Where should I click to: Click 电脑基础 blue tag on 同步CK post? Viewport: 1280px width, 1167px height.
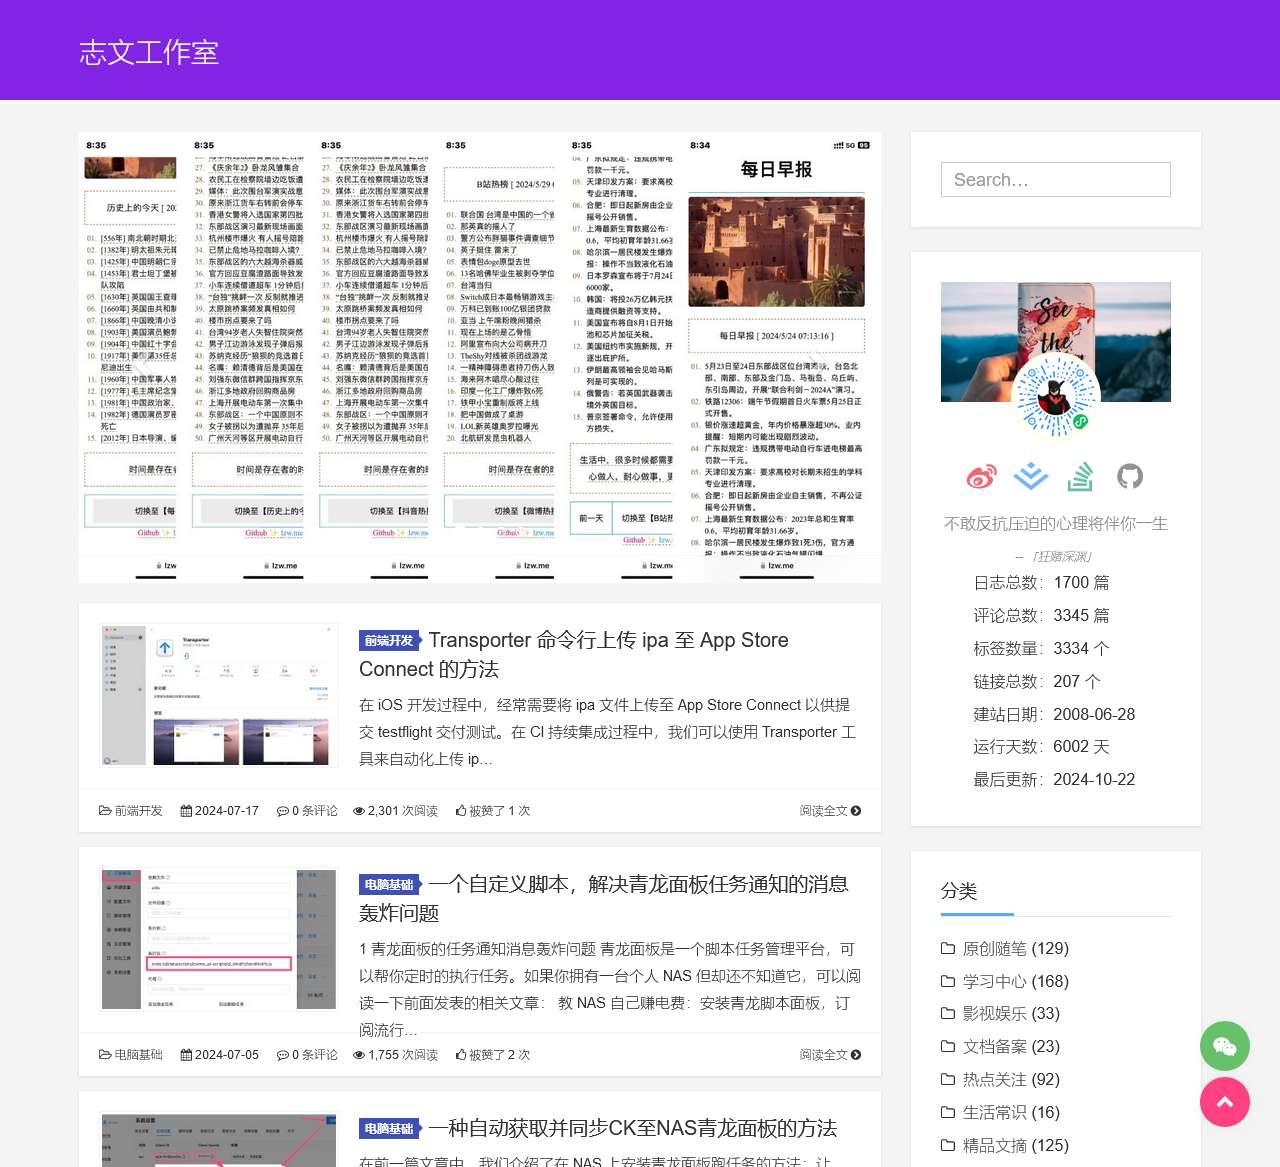coord(389,1129)
